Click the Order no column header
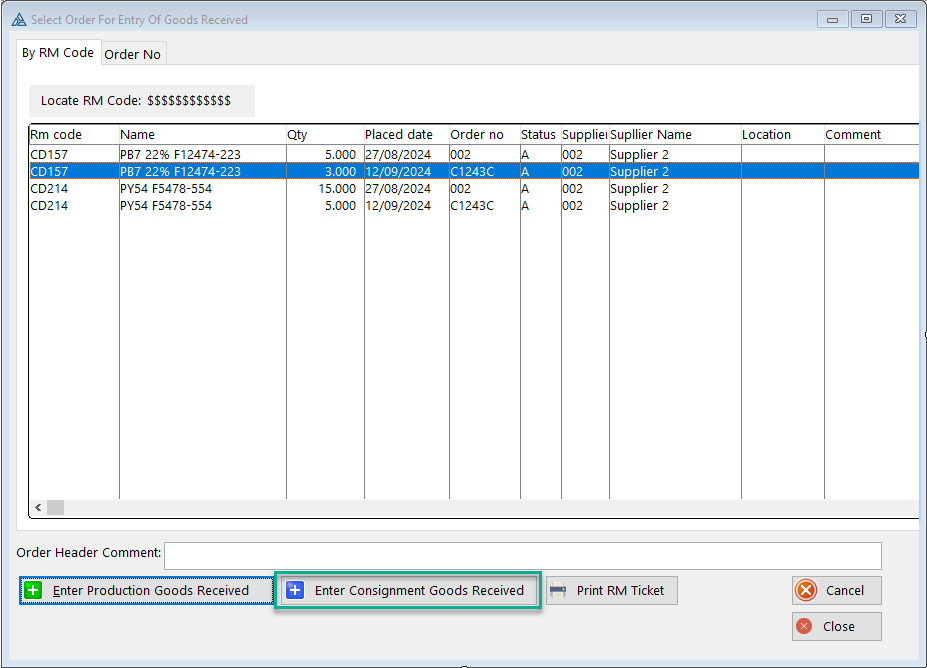This screenshot has height=668, width=927. pyautogui.click(x=485, y=135)
